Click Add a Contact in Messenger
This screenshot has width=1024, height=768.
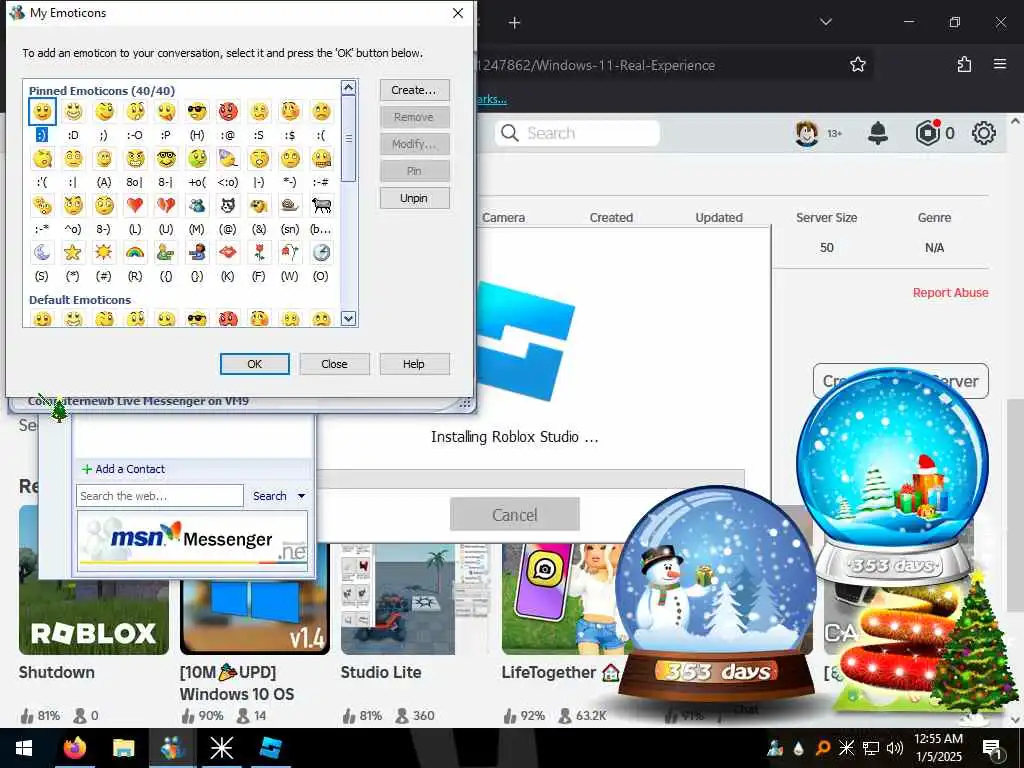click(x=123, y=469)
